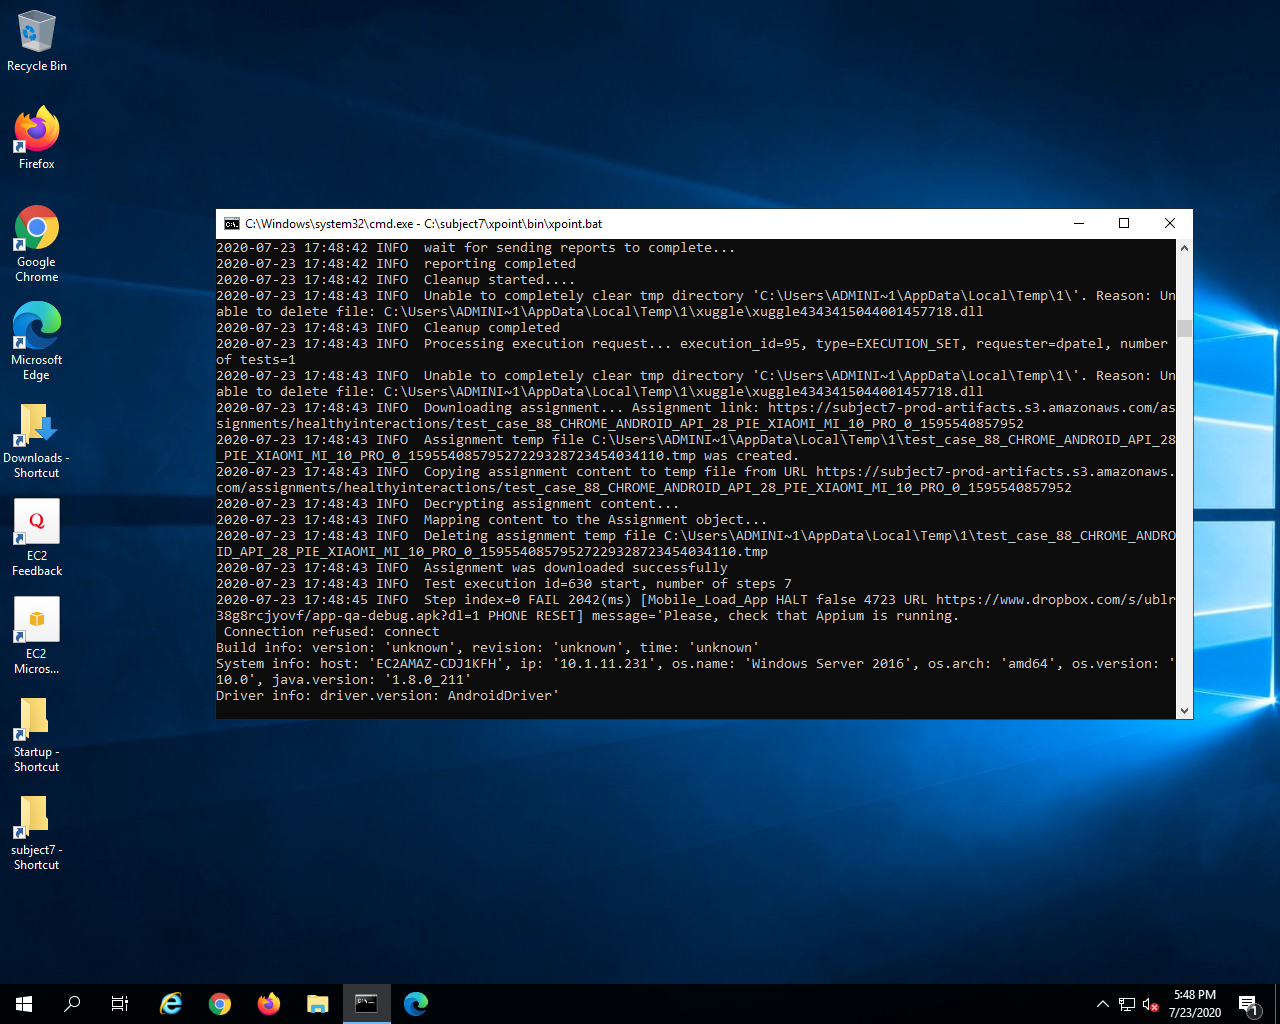
Task: Select the EC2 Microsoft desktop shortcut
Action: [37, 632]
